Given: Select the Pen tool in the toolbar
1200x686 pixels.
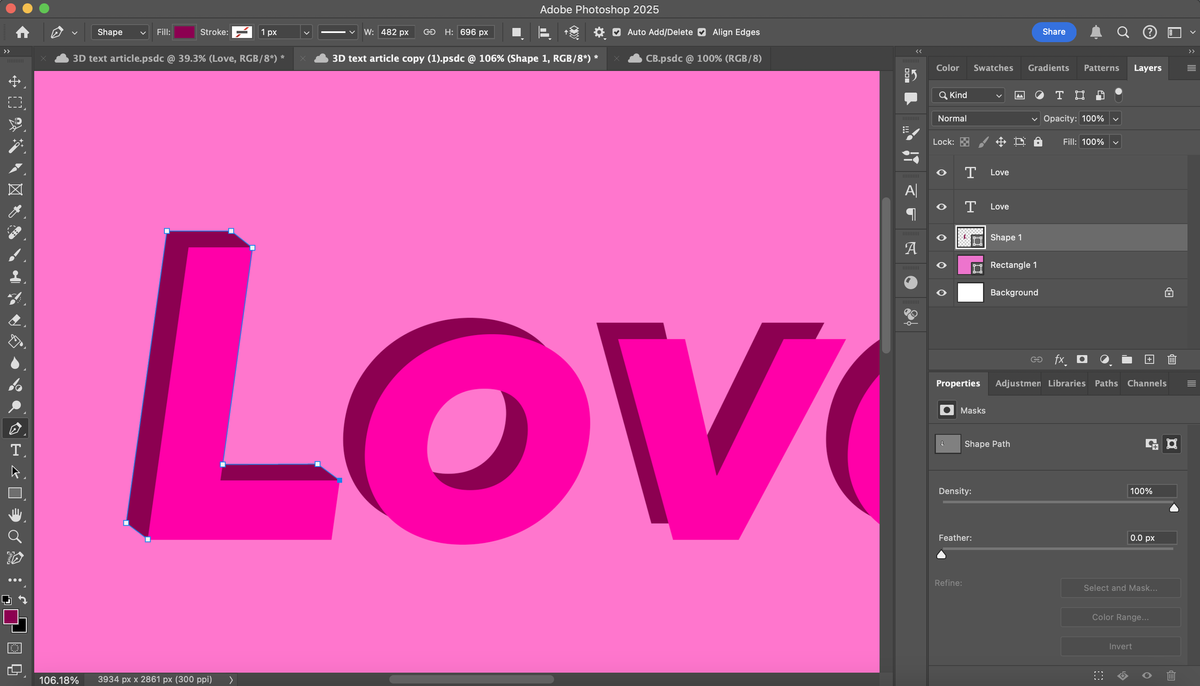Looking at the screenshot, I should coord(15,428).
